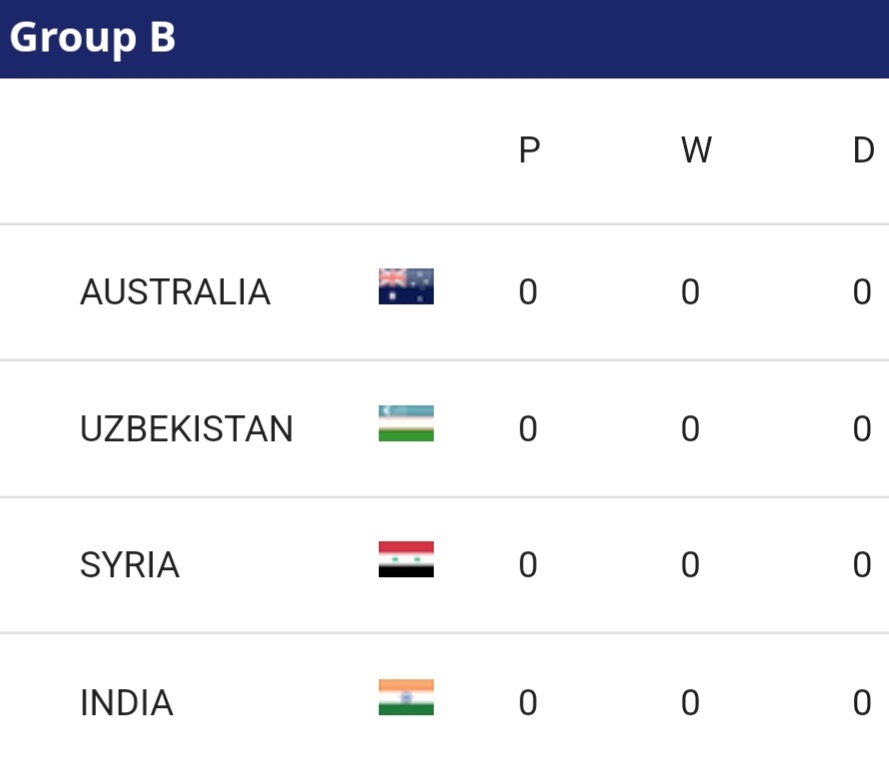This screenshot has height=757, width=889.
Task: Click Uzbekistan's draws value
Action: [862, 429]
